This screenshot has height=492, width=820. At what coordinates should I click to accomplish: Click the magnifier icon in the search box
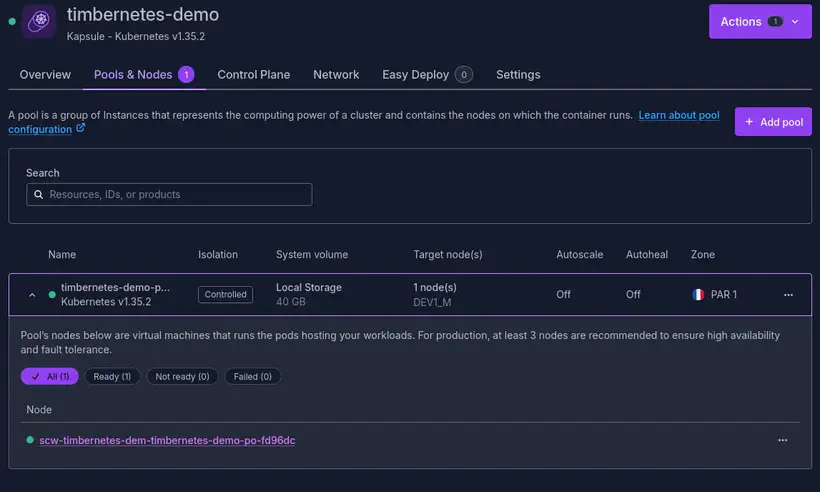pos(38,194)
